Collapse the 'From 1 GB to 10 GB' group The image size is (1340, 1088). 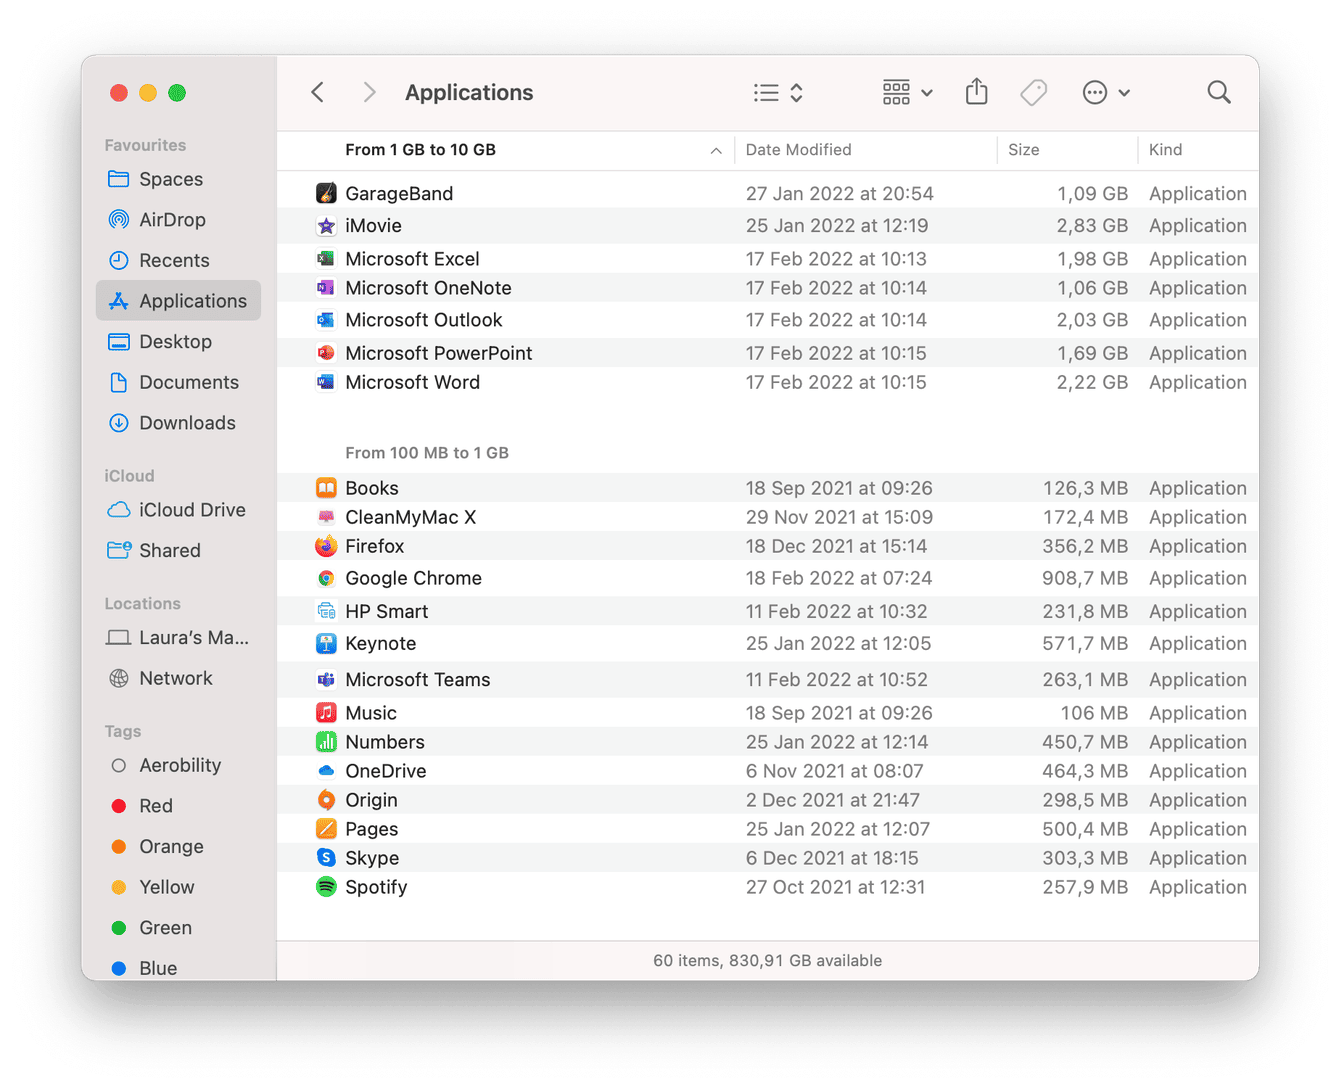716,150
